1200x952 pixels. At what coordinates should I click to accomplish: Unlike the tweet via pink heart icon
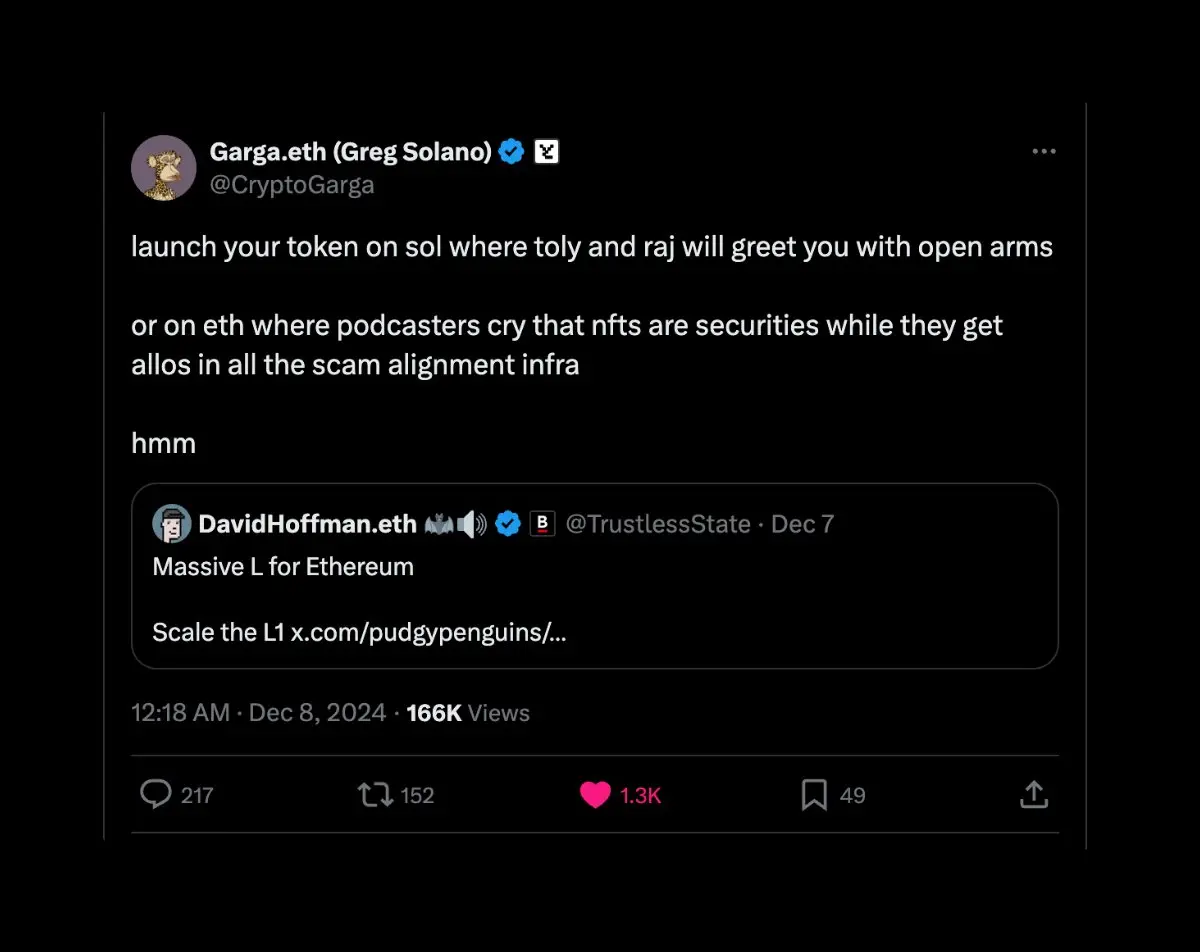pyautogui.click(x=595, y=795)
